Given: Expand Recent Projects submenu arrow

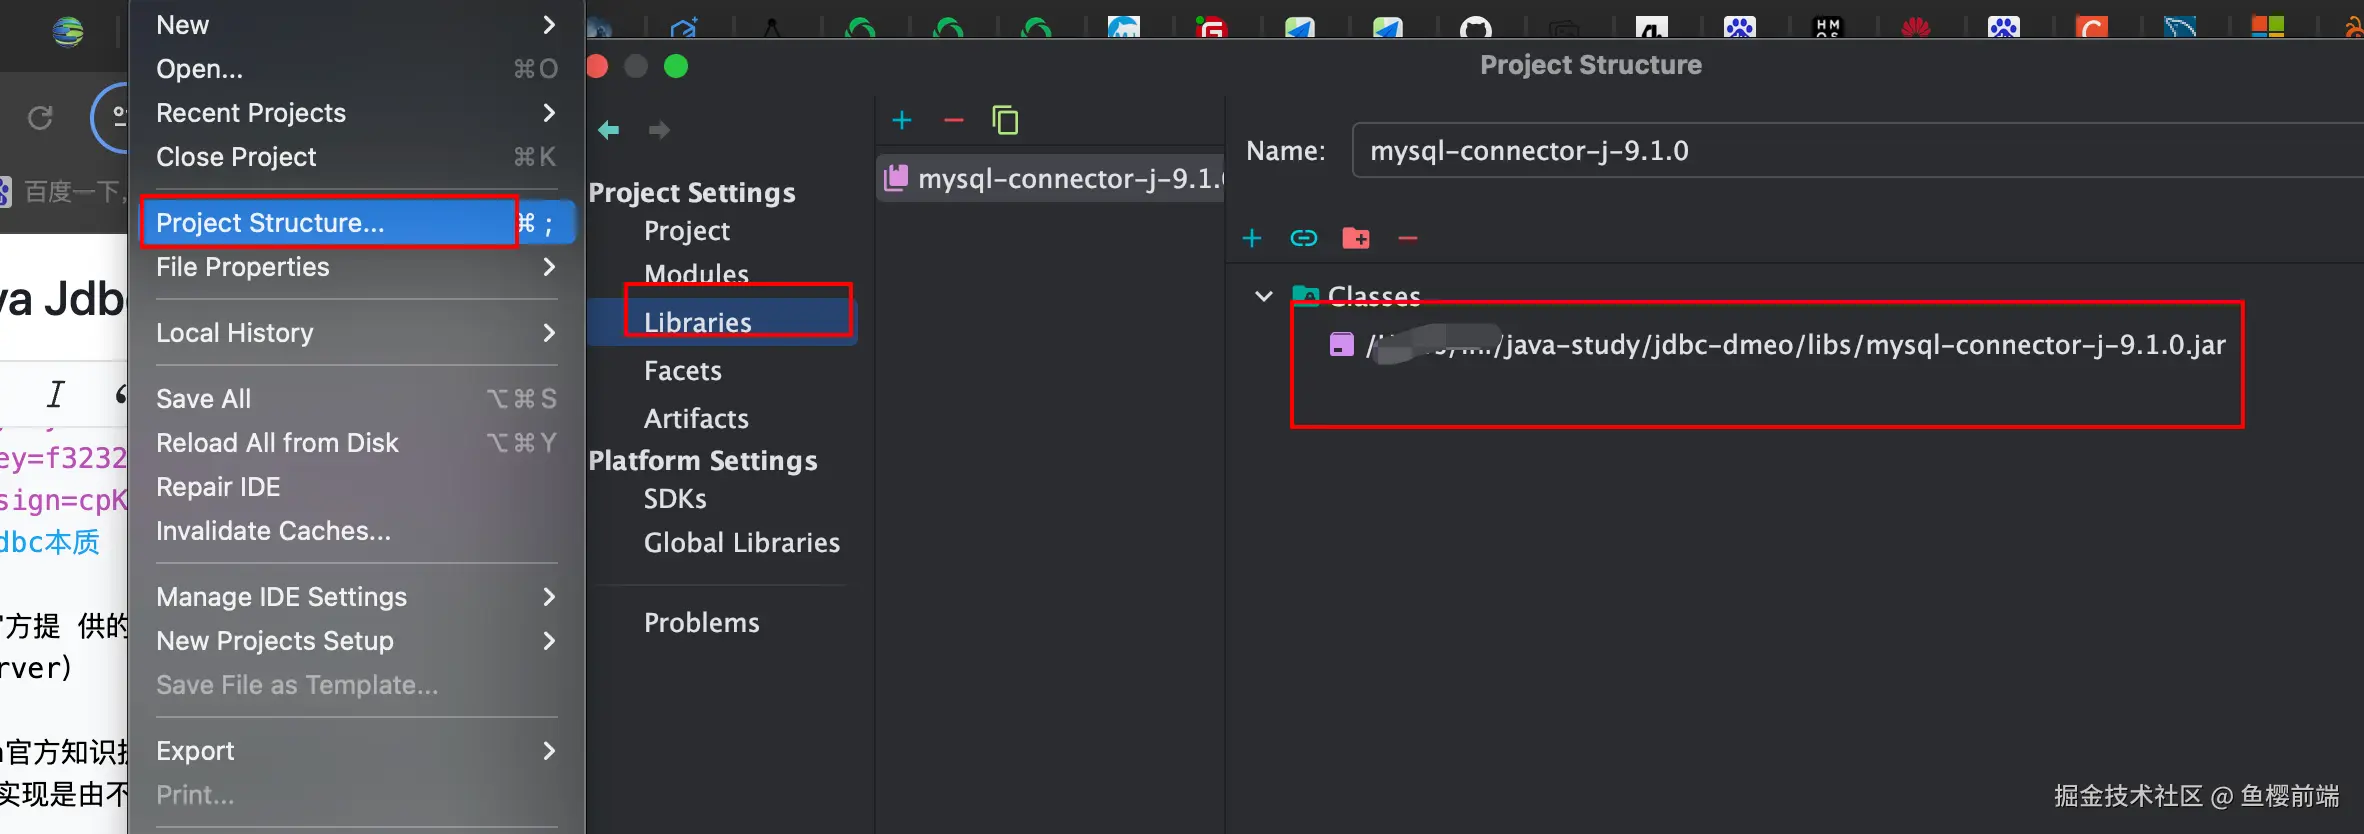Looking at the screenshot, I should (549, 113).
